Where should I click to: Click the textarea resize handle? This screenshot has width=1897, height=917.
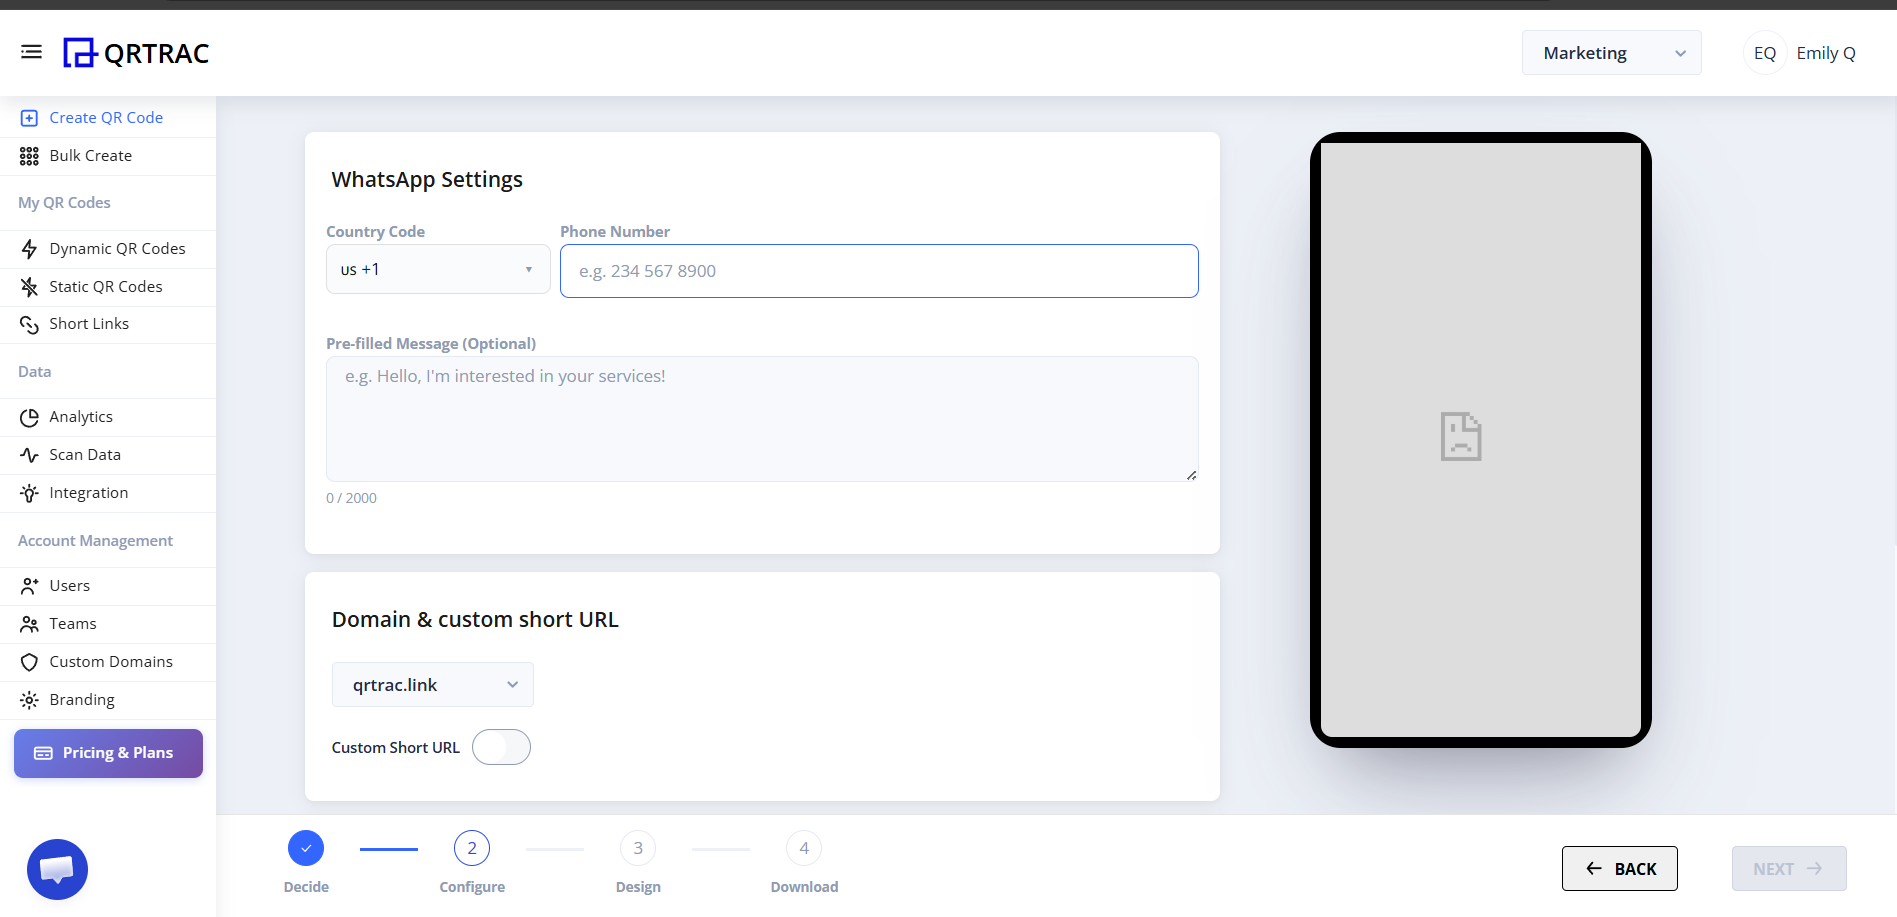pos(1191,475)
